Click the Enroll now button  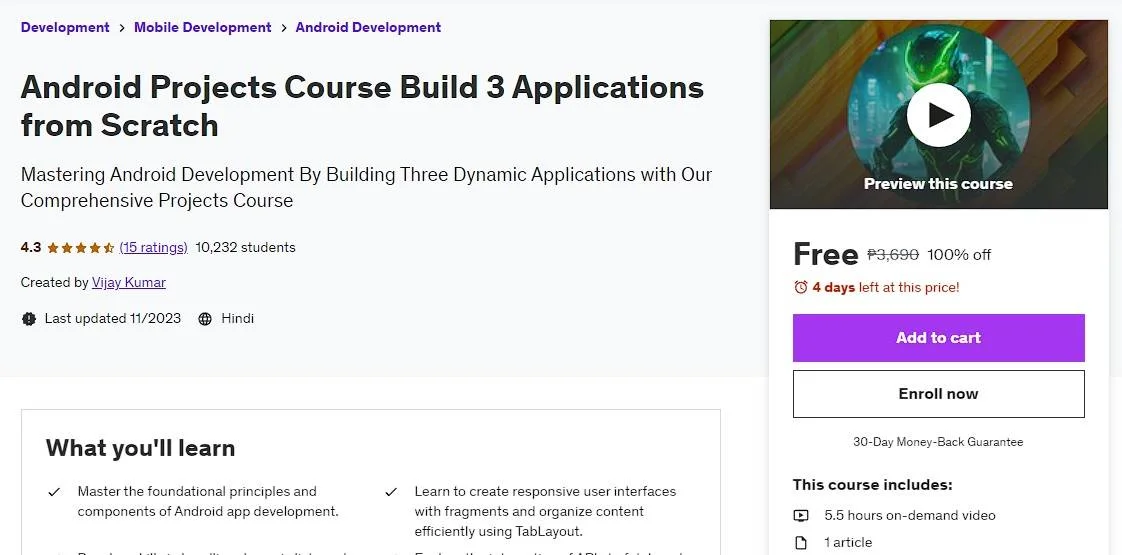[x=938, y=394]
